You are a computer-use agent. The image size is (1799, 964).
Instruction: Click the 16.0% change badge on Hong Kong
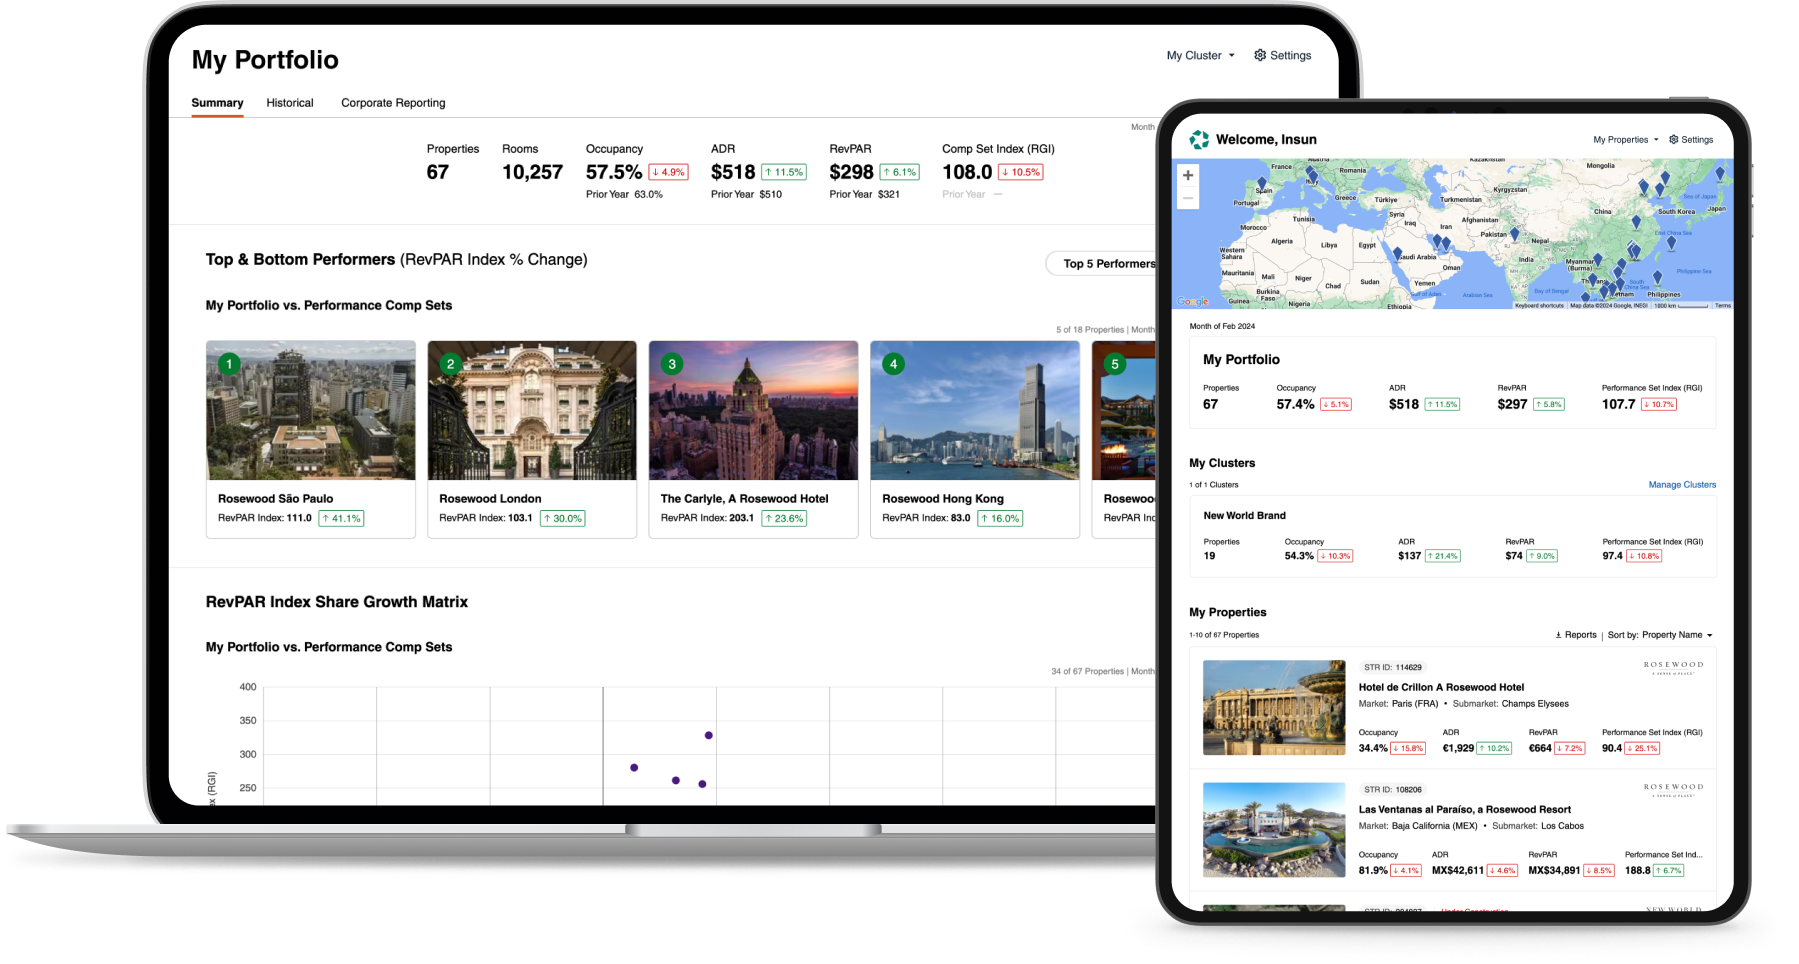click(1000, 518)
